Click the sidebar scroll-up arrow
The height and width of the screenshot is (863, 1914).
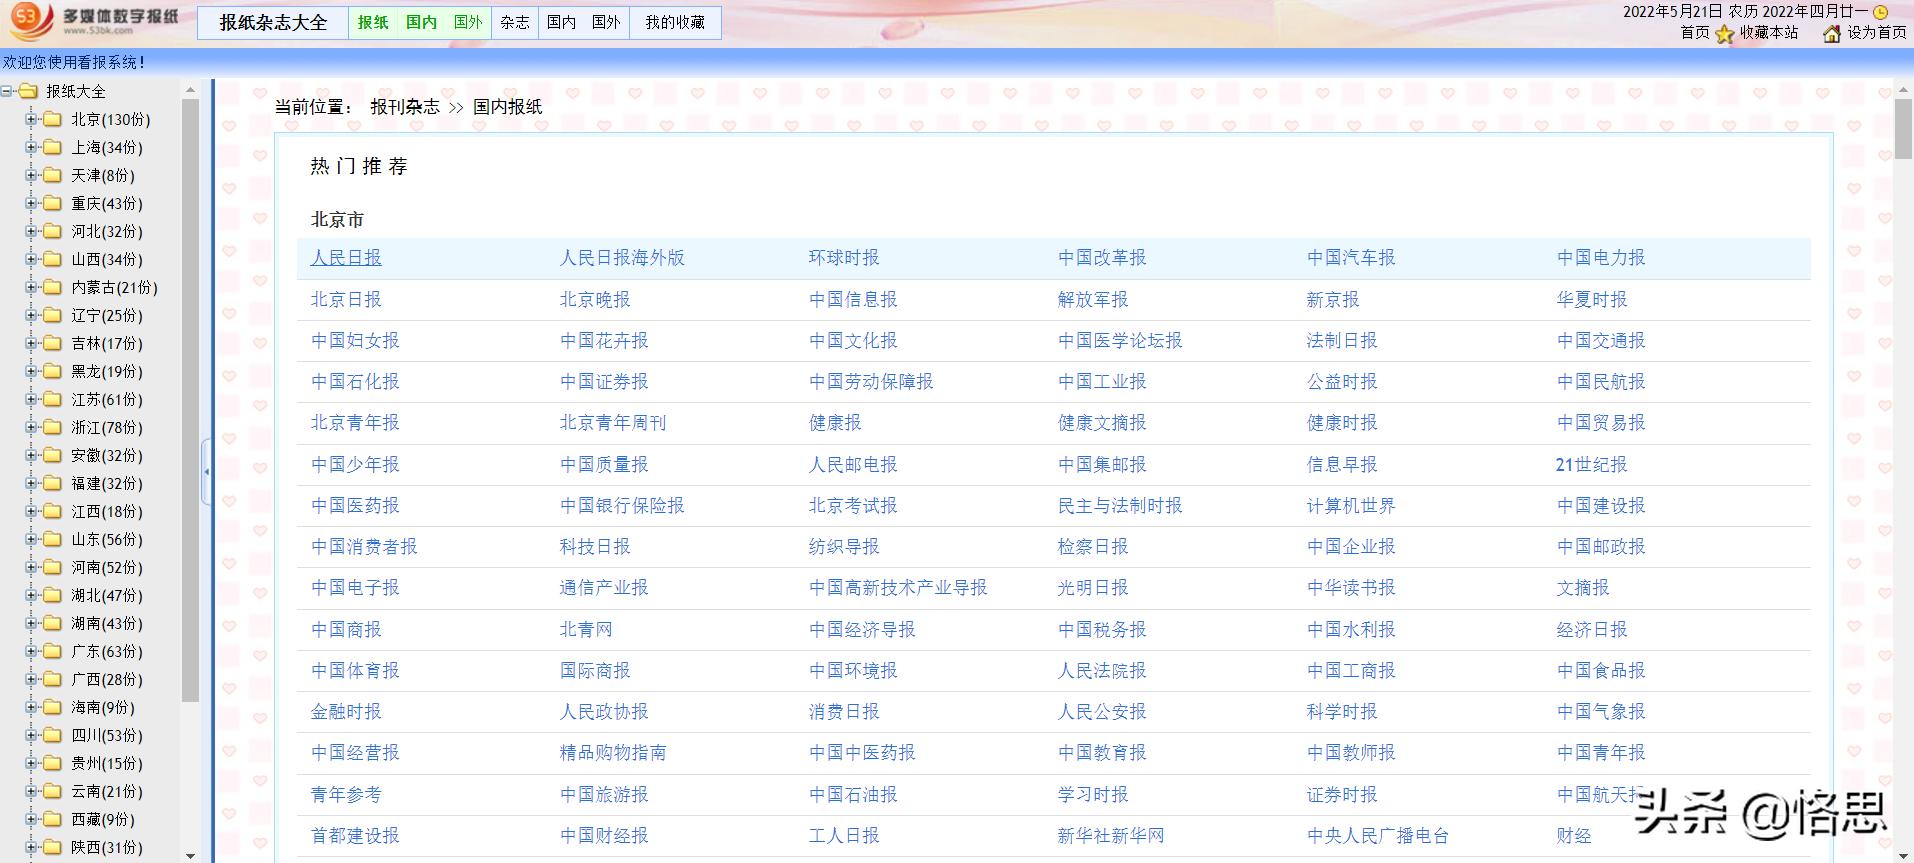tap(190, 90)
